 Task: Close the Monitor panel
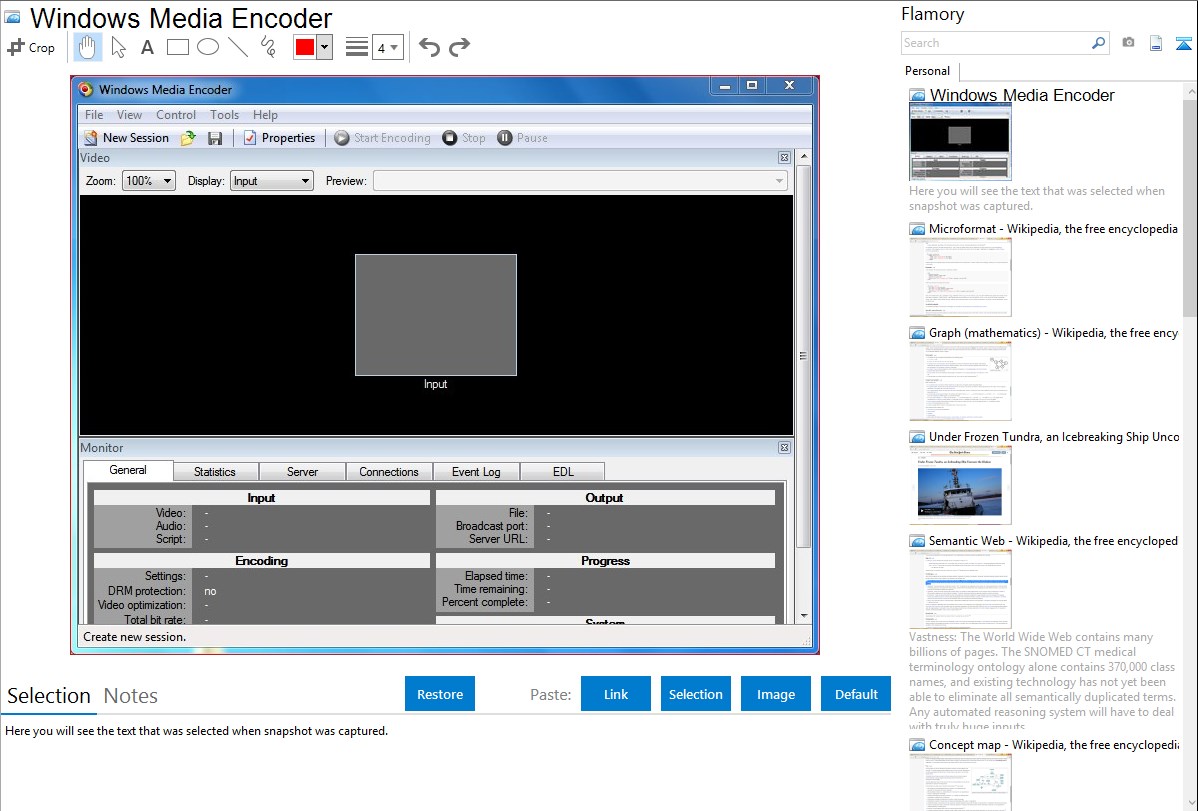tap(784, 448)
